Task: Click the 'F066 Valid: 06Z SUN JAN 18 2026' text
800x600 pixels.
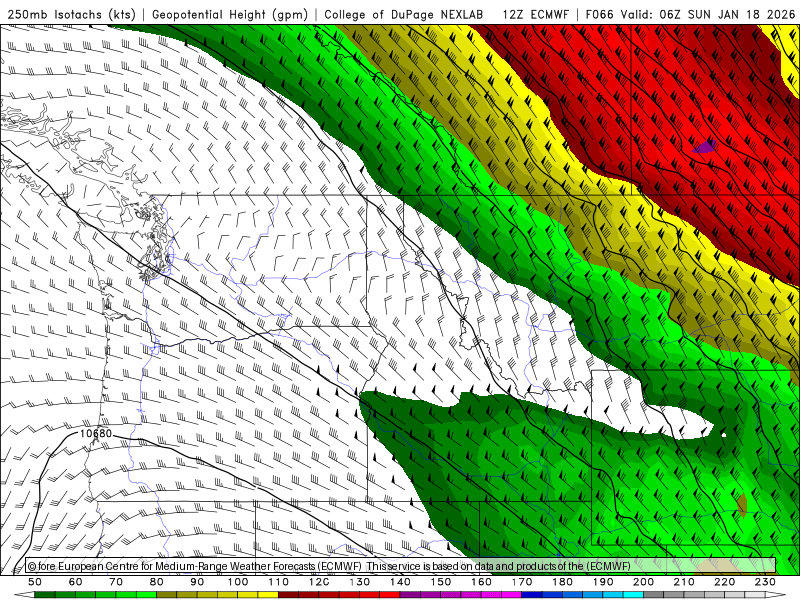Action: 690,14
